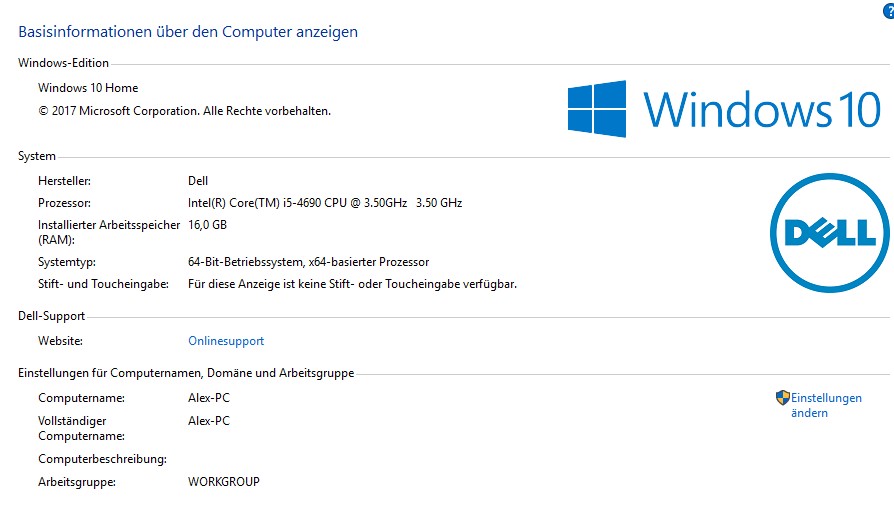The width and height of the screenshot is (894, 506).
Task: Click the Windows 10 wordmark text
Action: (x=762, y=109)
